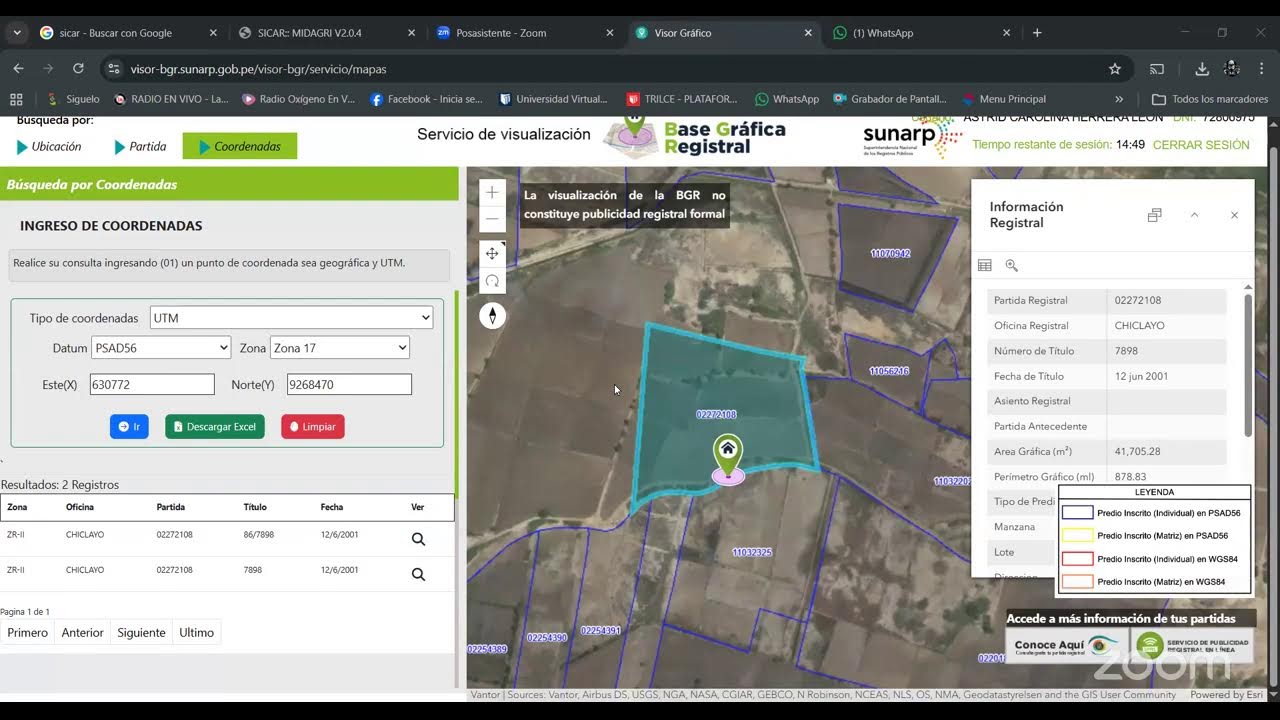Click the zoom-to magnifier in Información Registral
This screenshot has width=1280, height=720.
pyautogui.click(x=1011, y=265)
